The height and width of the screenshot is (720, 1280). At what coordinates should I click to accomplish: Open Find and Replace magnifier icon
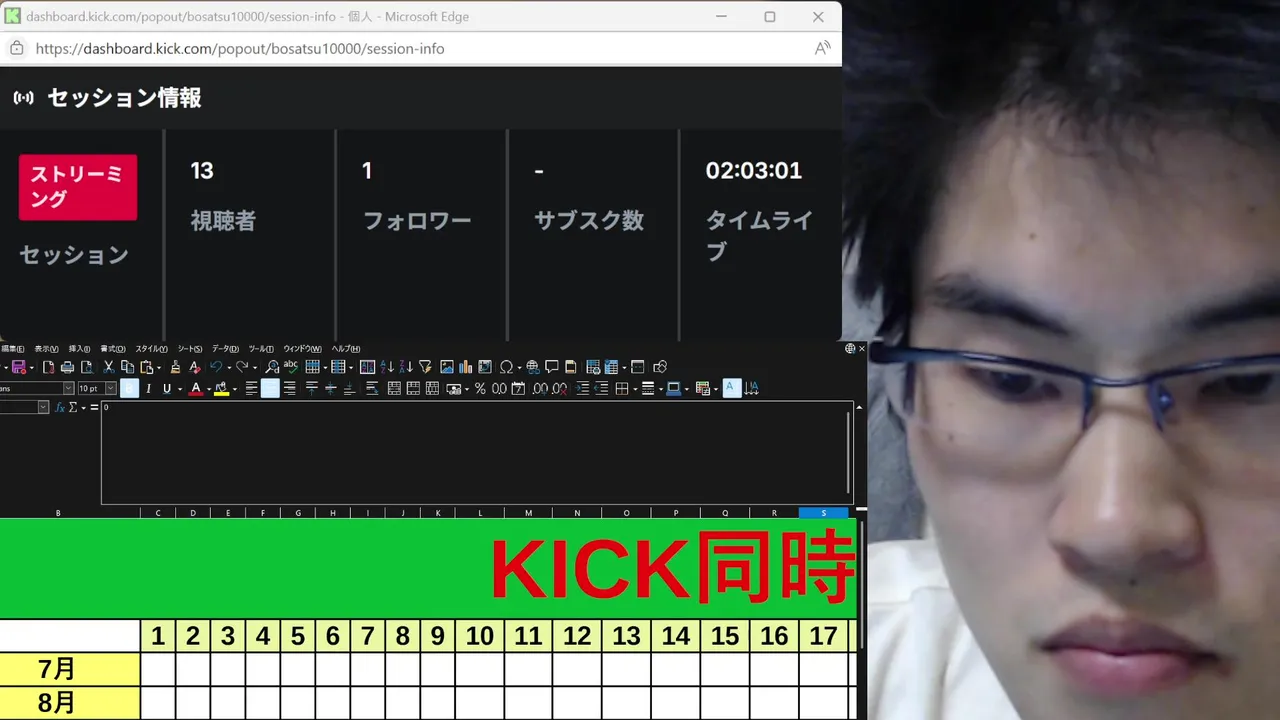271,367
